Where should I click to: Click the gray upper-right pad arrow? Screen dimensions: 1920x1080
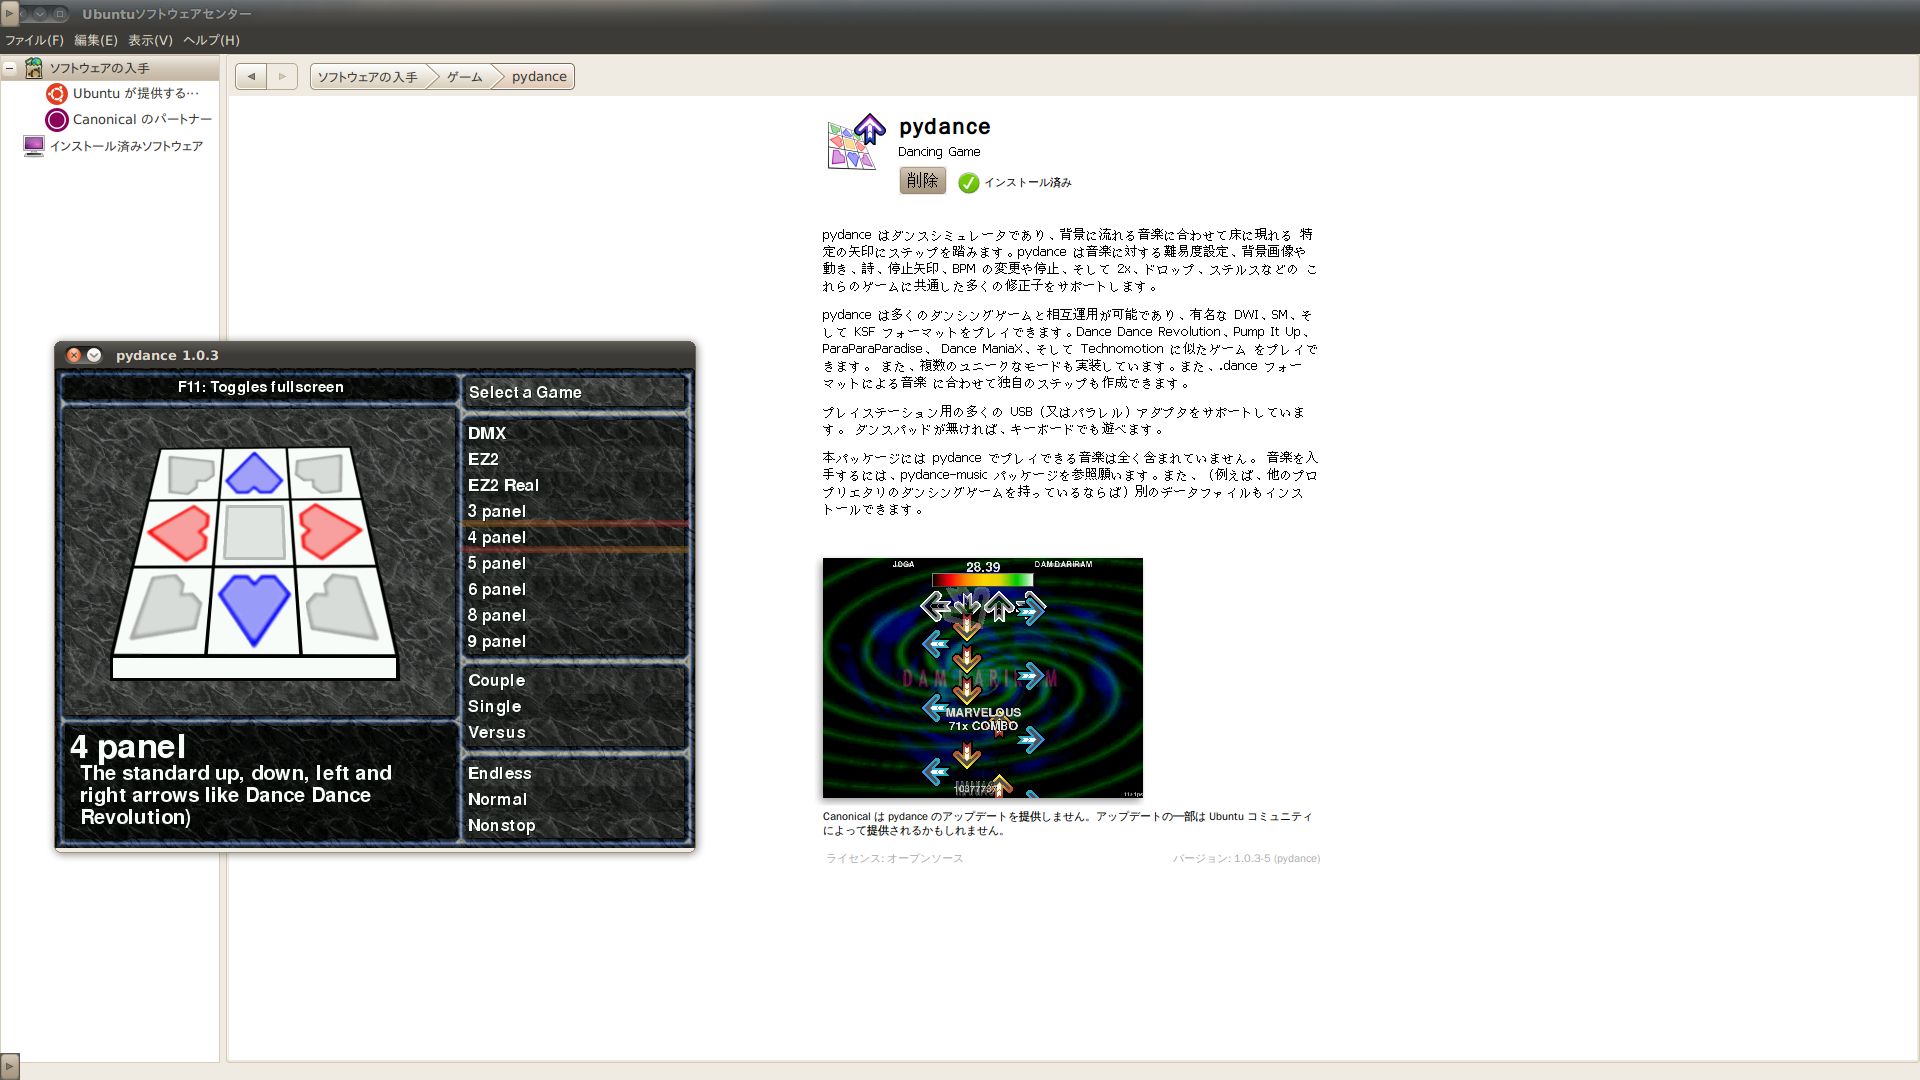pyautogui.click(x=320, y=473)
